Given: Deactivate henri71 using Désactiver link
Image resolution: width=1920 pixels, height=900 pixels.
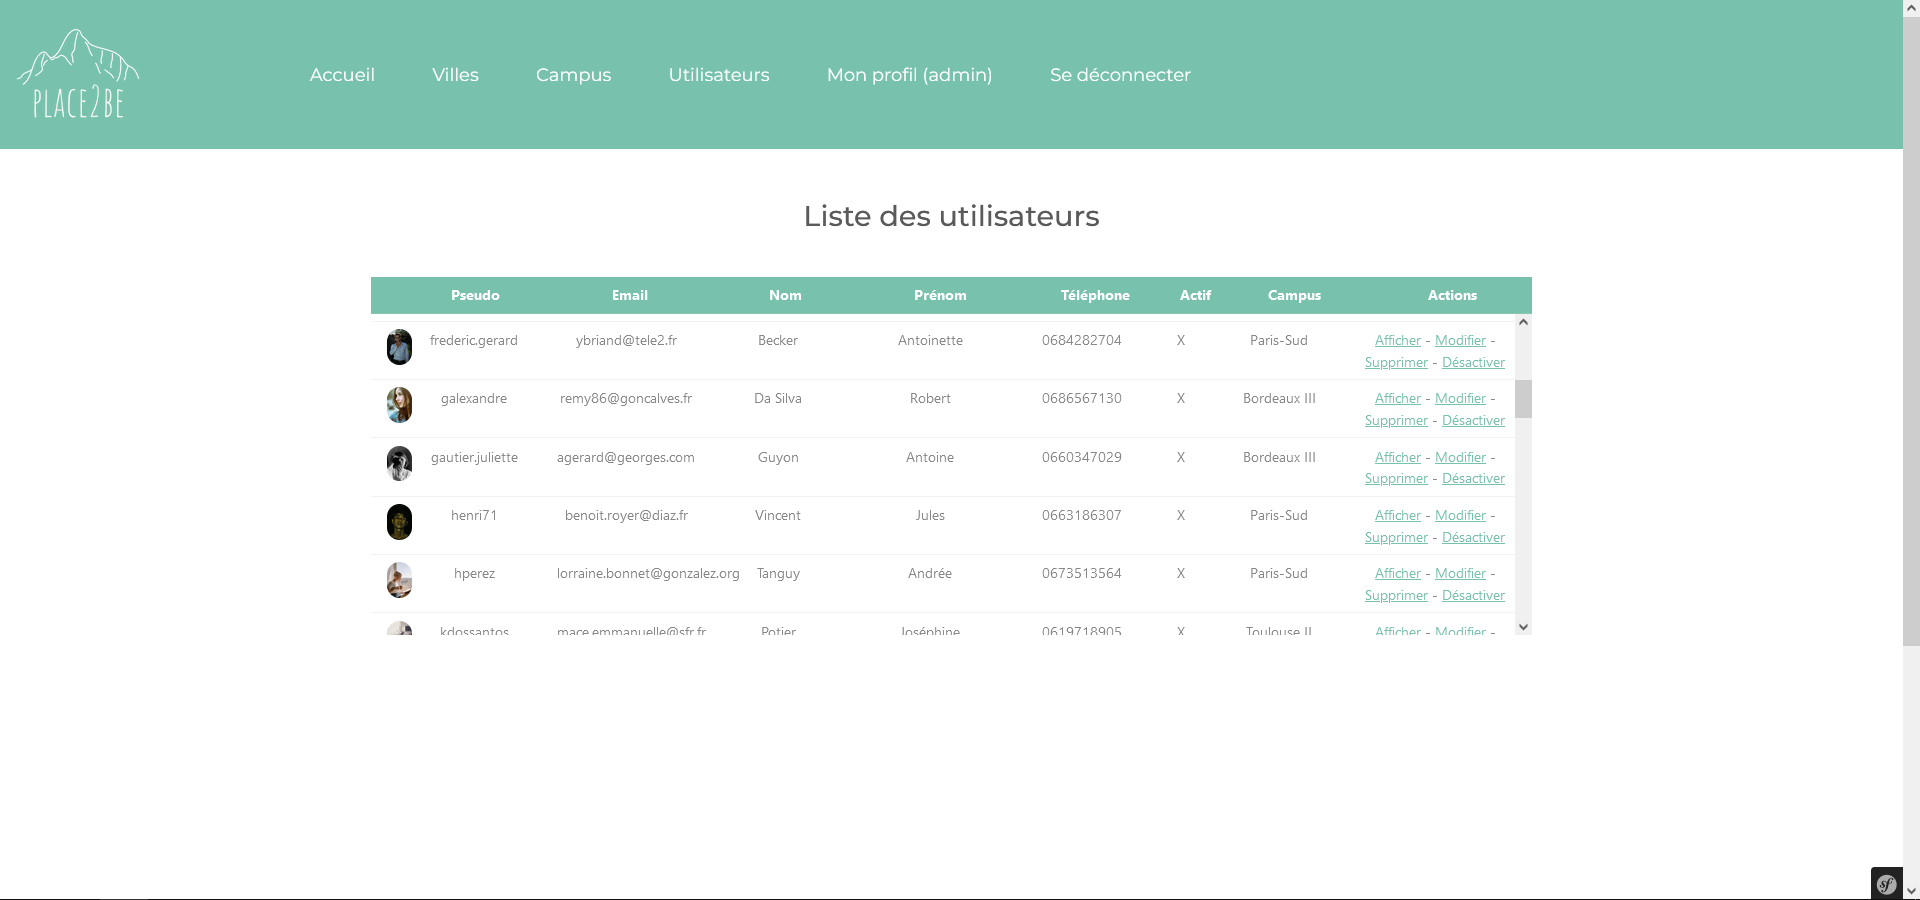Looking at the screenshot, I should (x=1473, y=538).
